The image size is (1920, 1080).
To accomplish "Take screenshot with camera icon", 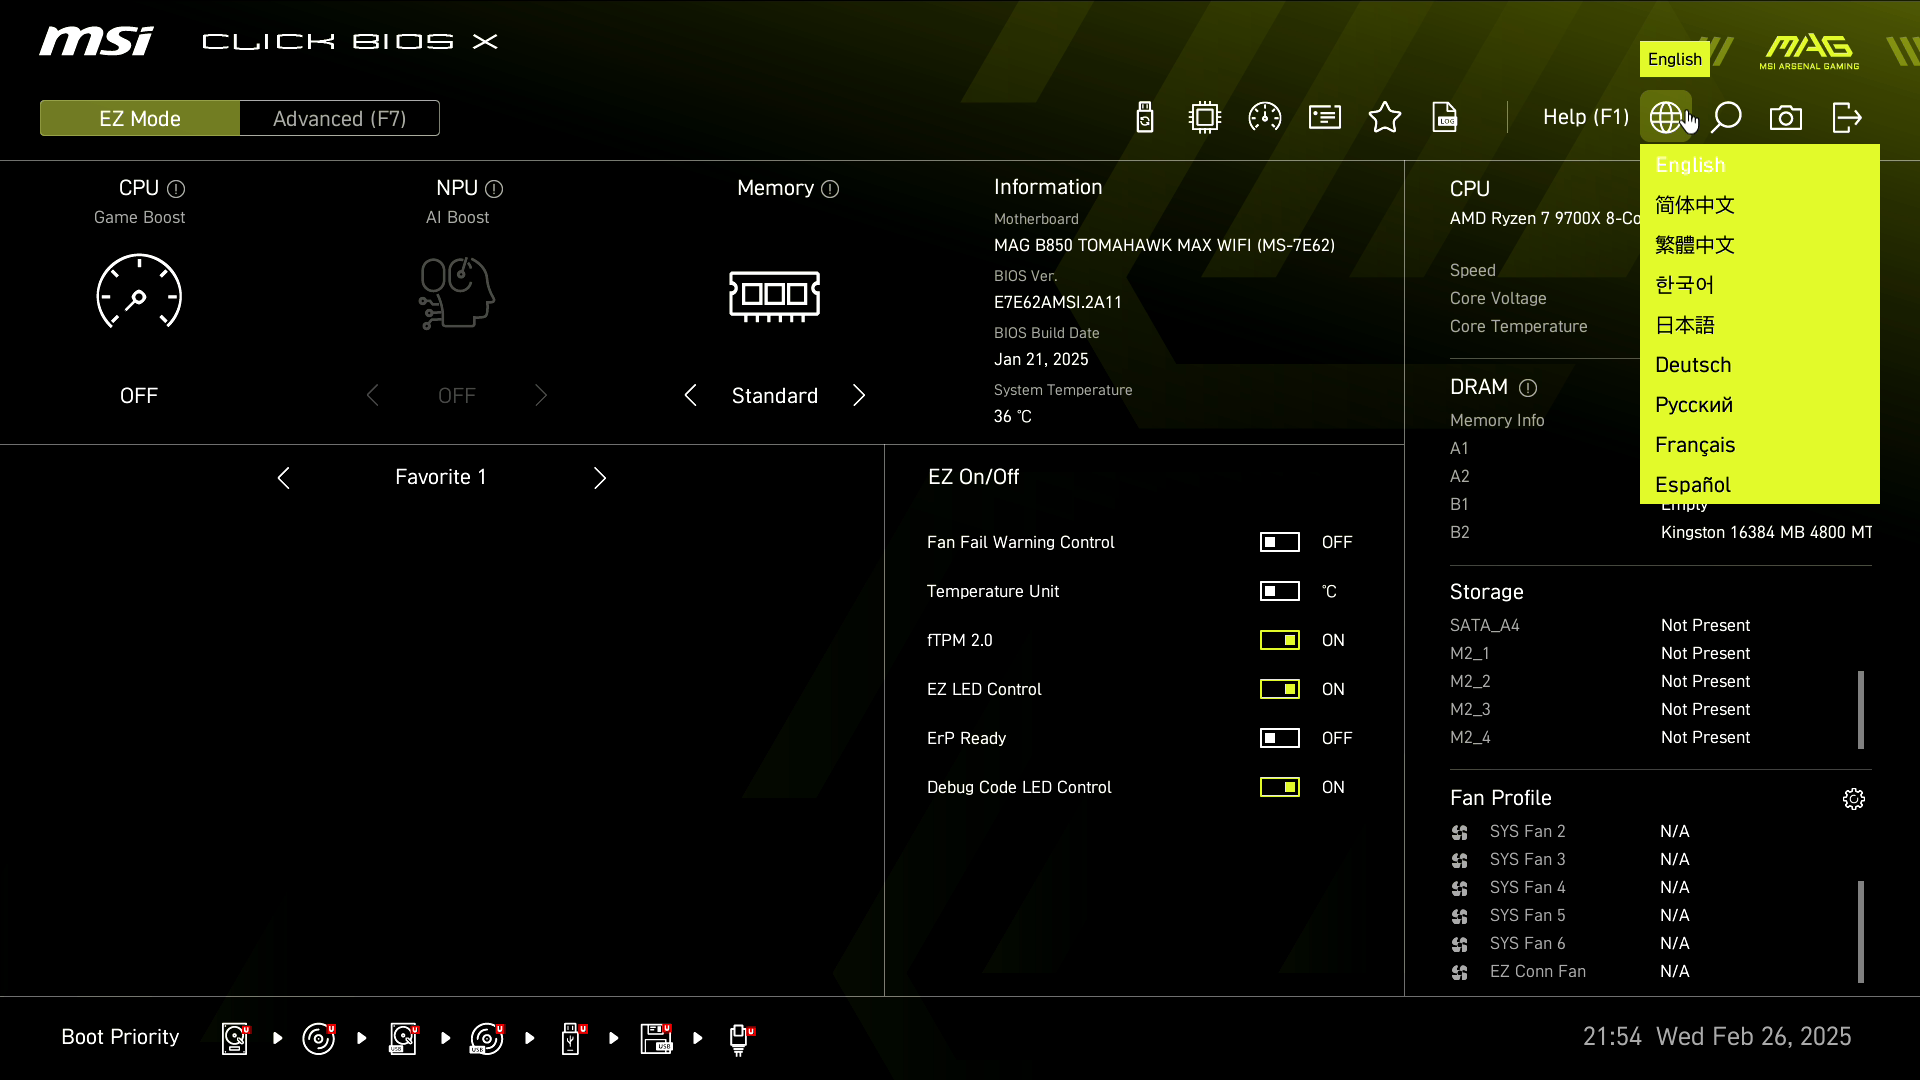I will coord(1786,118).
